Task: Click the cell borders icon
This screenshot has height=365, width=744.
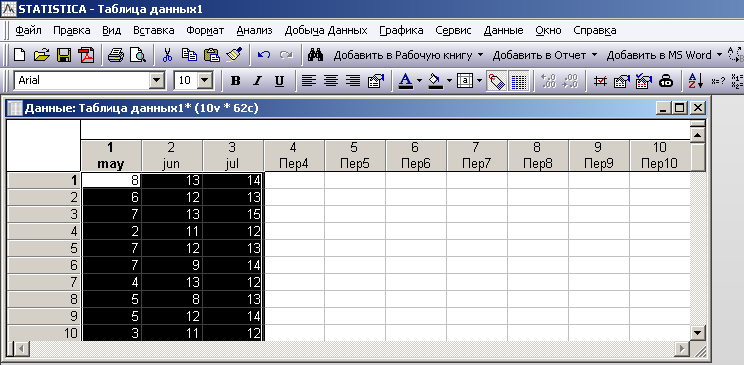Action: tap(465, 81)
